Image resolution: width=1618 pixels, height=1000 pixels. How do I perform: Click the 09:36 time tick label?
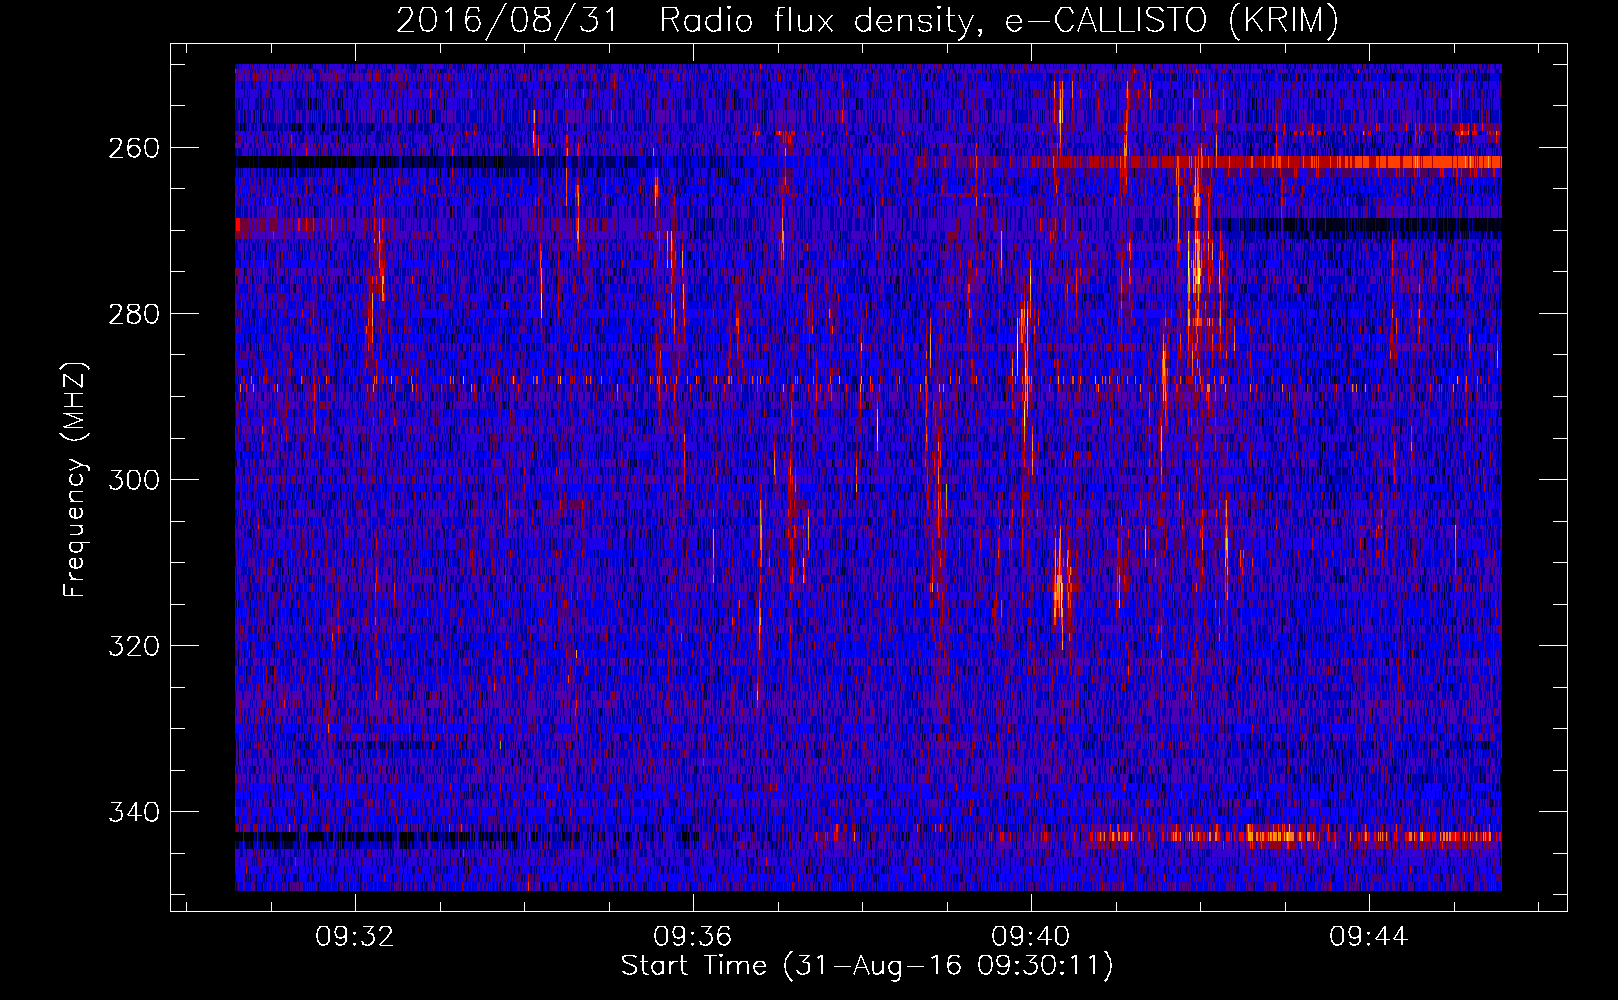[693, 937]
